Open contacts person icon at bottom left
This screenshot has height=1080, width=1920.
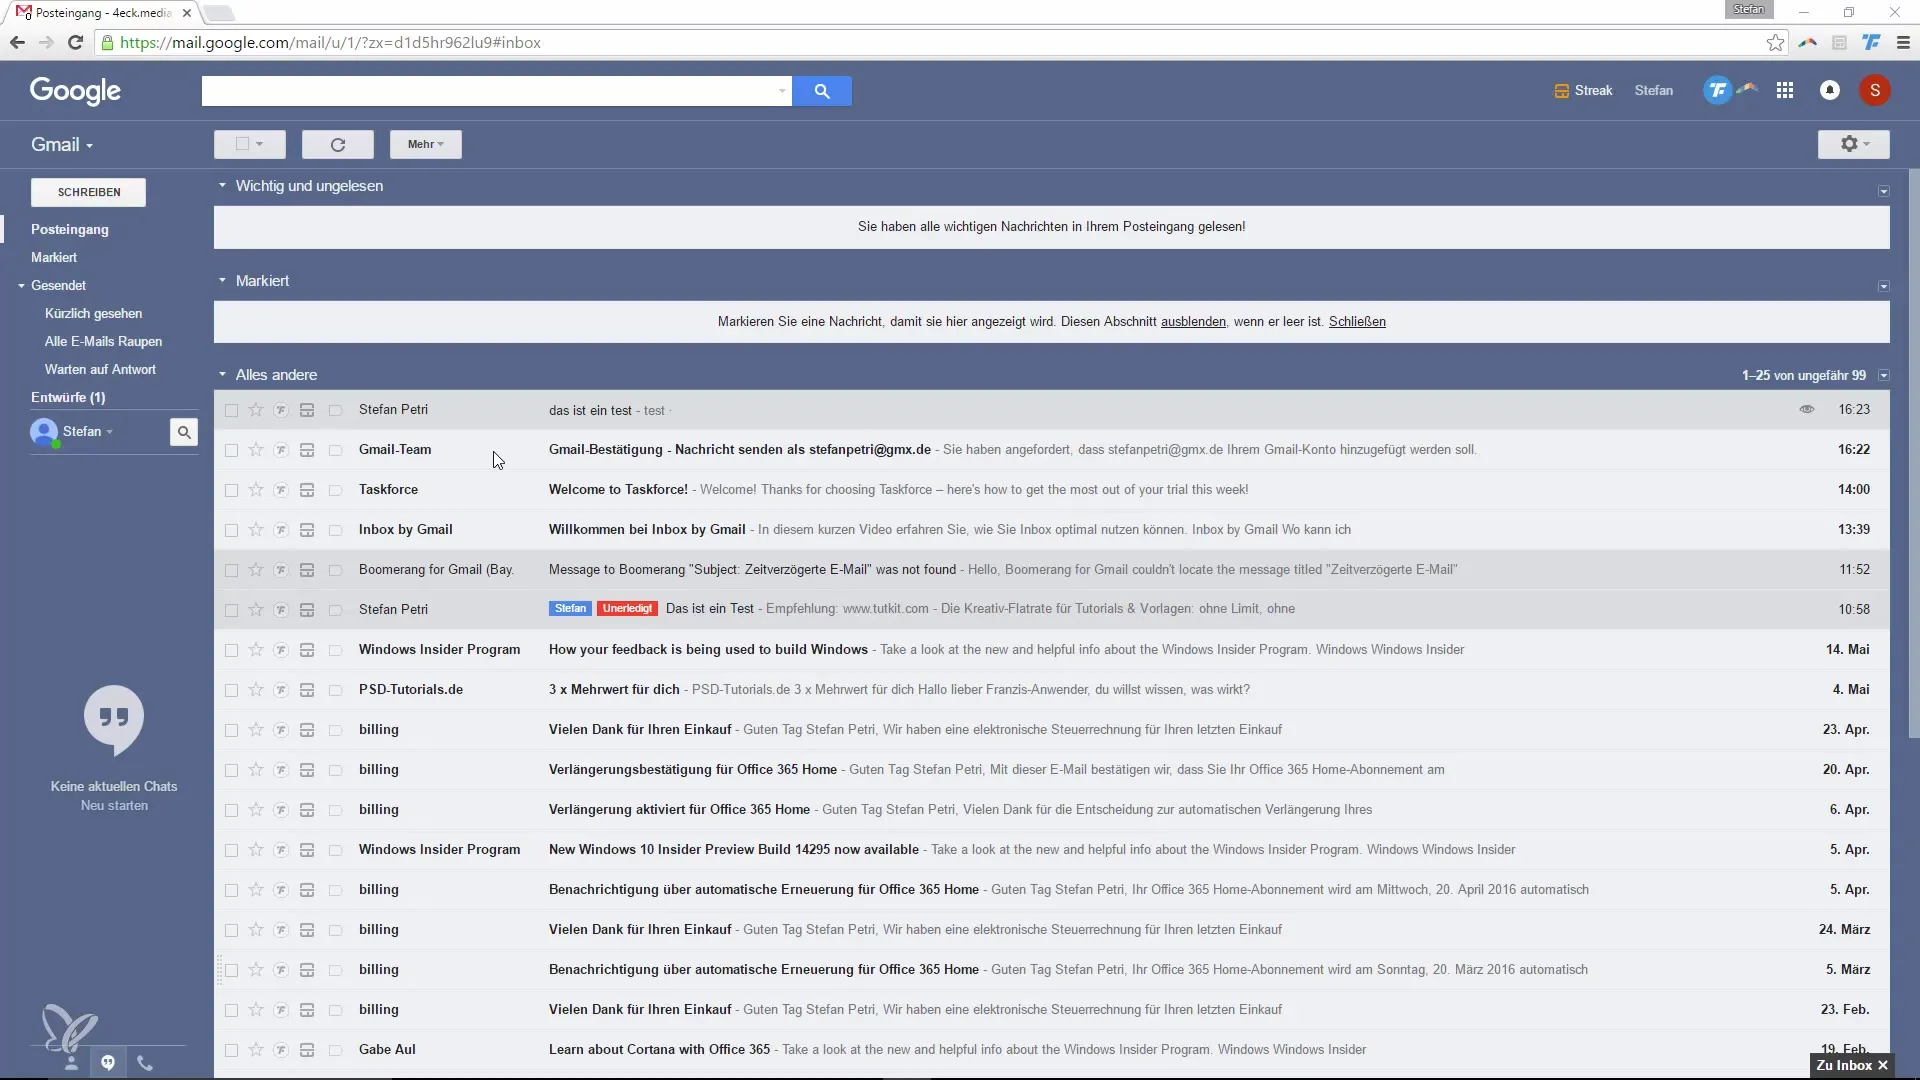[x=71, y=1063]
